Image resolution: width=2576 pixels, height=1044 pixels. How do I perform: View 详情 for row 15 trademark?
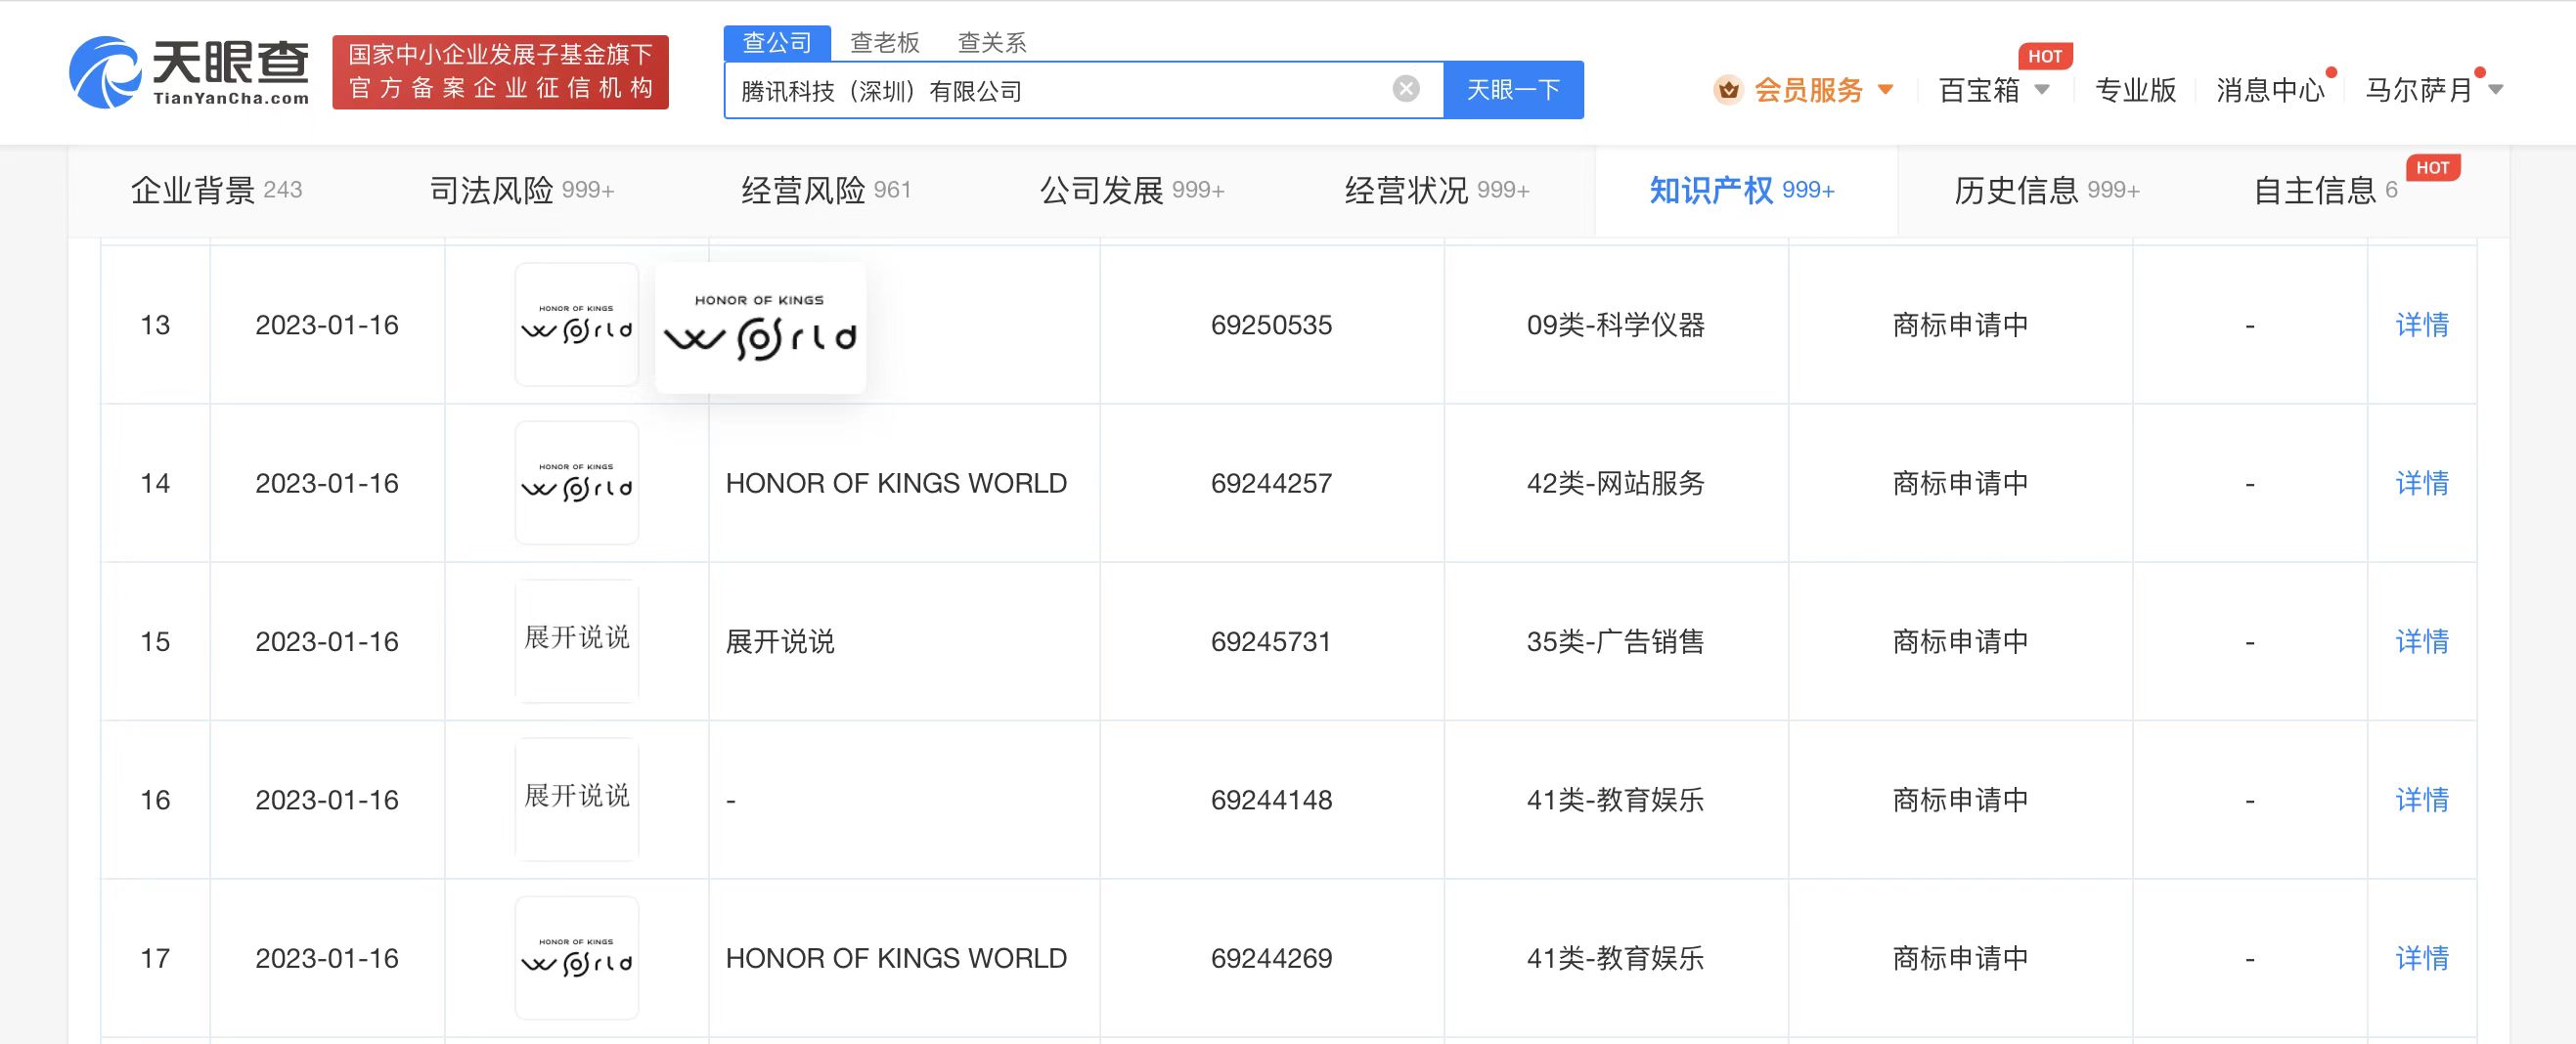2421,641
